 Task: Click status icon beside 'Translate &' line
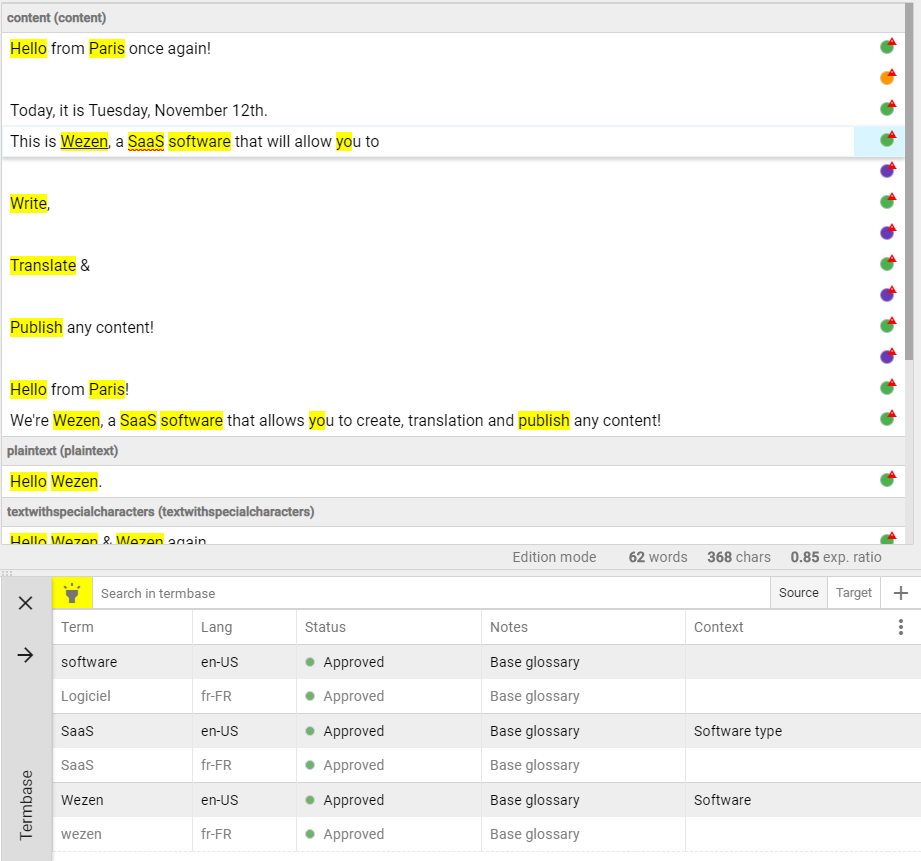pyautogui.click(x=888, y=263)
